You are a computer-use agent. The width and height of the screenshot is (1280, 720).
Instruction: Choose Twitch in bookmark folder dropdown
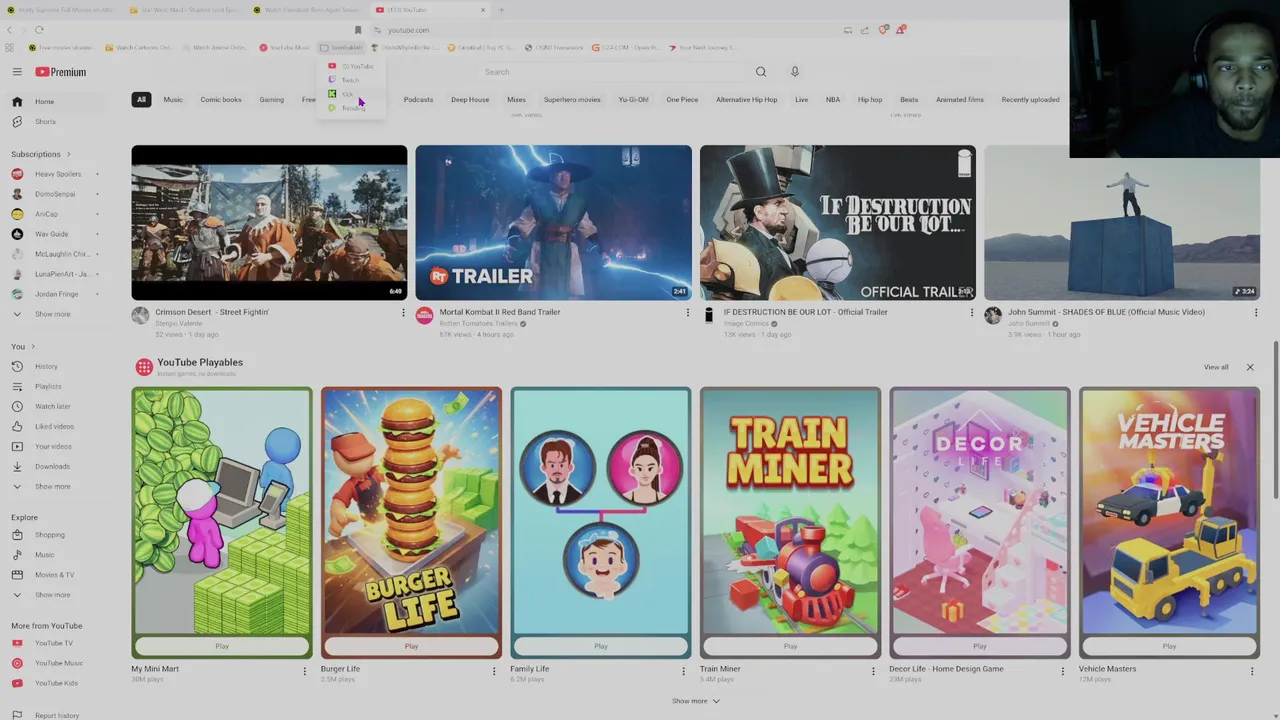[349, 80]
